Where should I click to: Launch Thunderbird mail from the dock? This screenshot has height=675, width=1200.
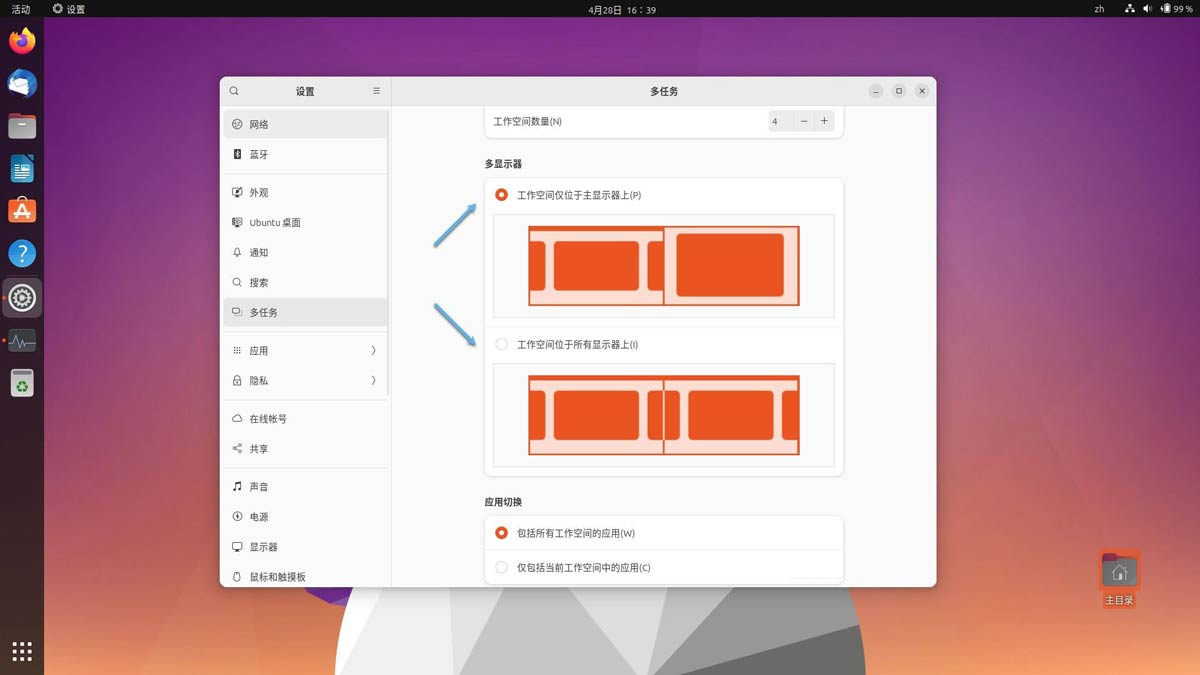pyautogui.click(x=22, y=84)
